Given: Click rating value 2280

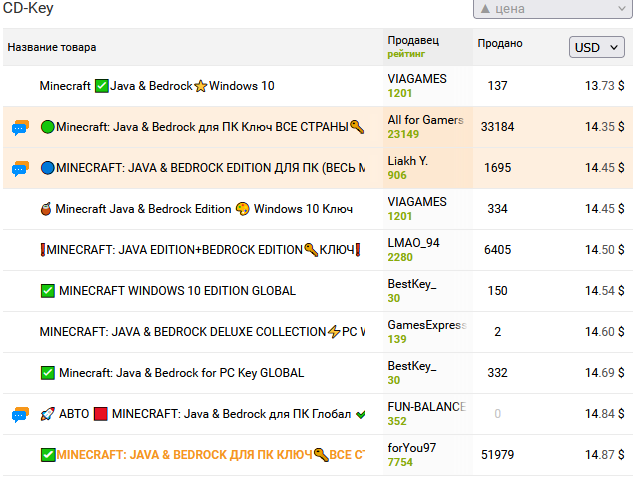Looking at the screenshot, I should tap(400, 257).
